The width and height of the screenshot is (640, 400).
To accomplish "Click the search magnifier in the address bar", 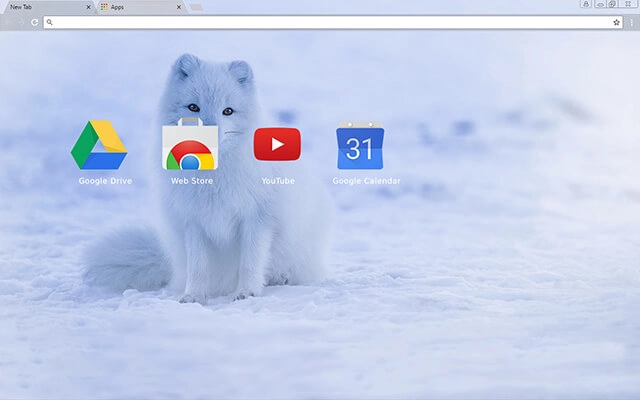I will click(x=49, y=22).
